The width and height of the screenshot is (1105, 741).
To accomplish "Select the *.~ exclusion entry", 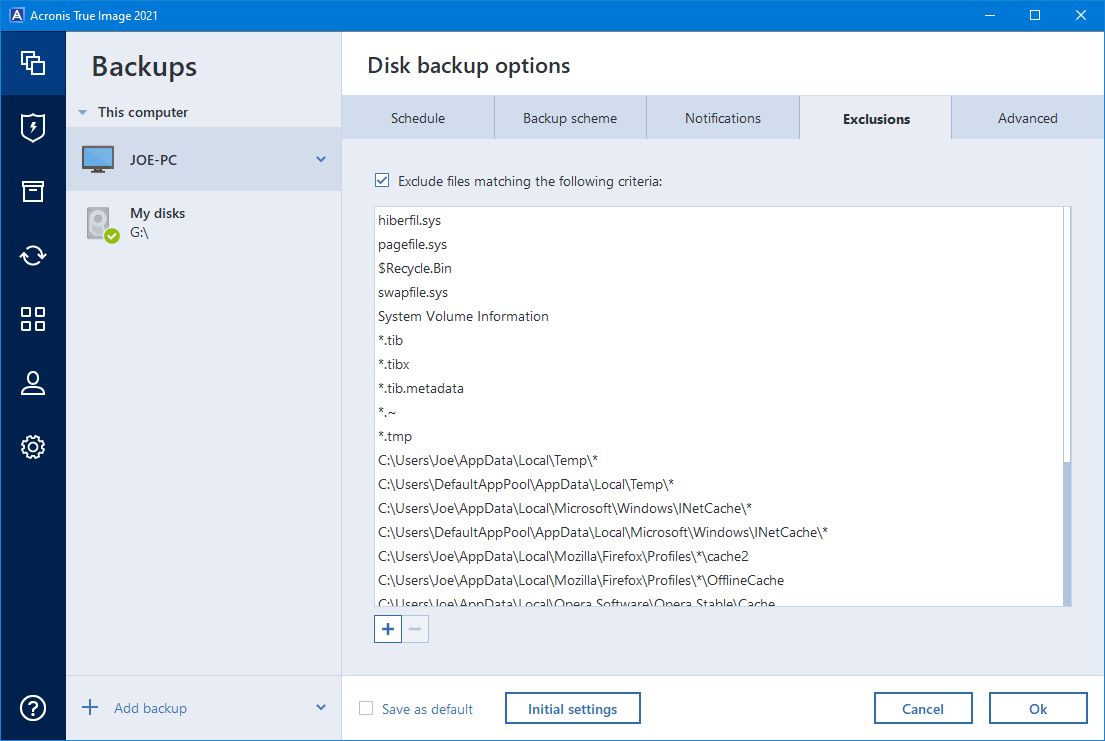I will [x=719, y=412].
